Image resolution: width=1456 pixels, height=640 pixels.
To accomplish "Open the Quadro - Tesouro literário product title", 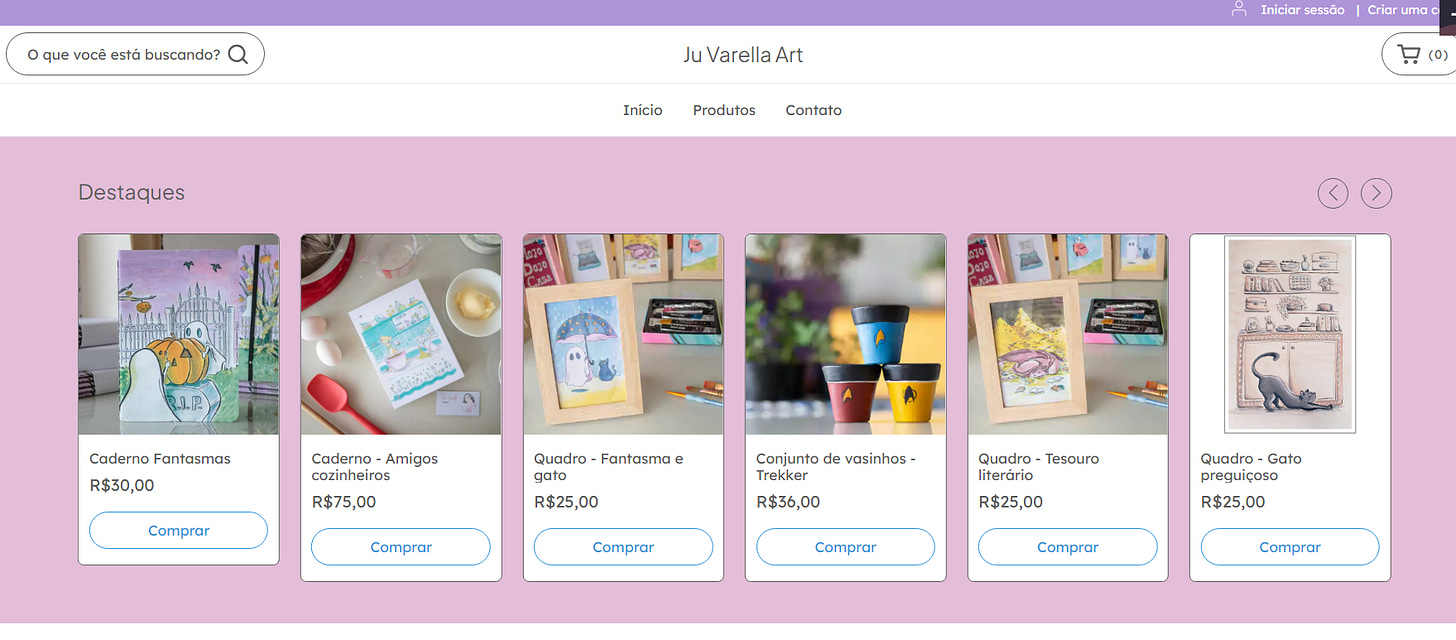I will [1039, 467].
